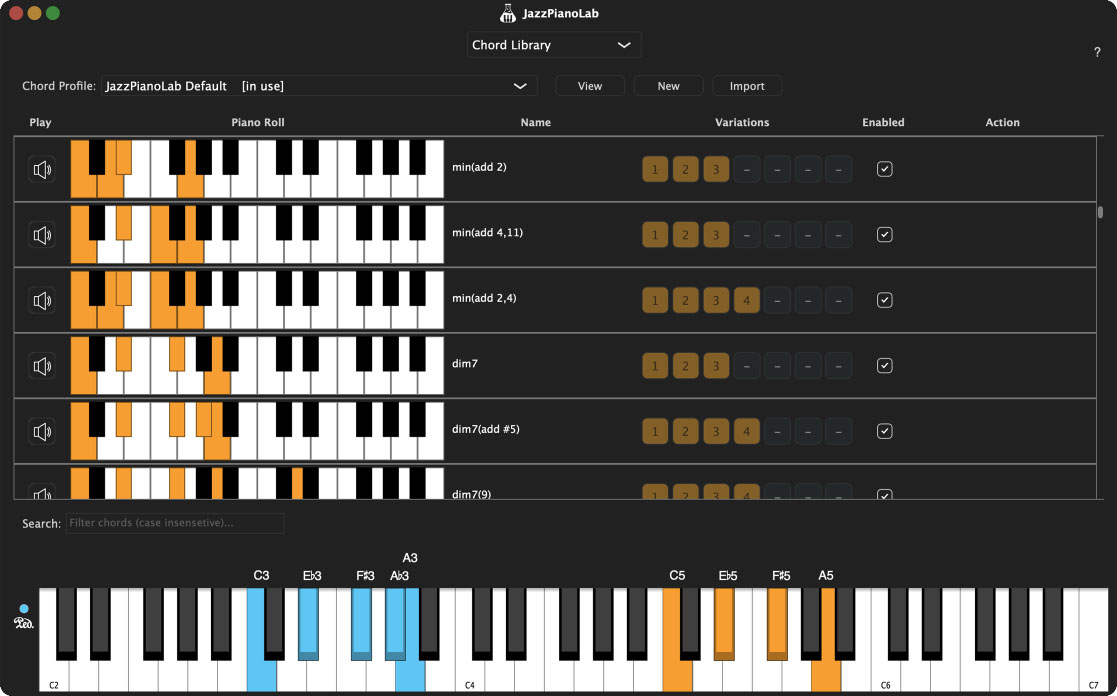The image size is (1117, 696).
Task: Click the sustain pedal icon
Action: pyautogui.click(x=22, y=621)
